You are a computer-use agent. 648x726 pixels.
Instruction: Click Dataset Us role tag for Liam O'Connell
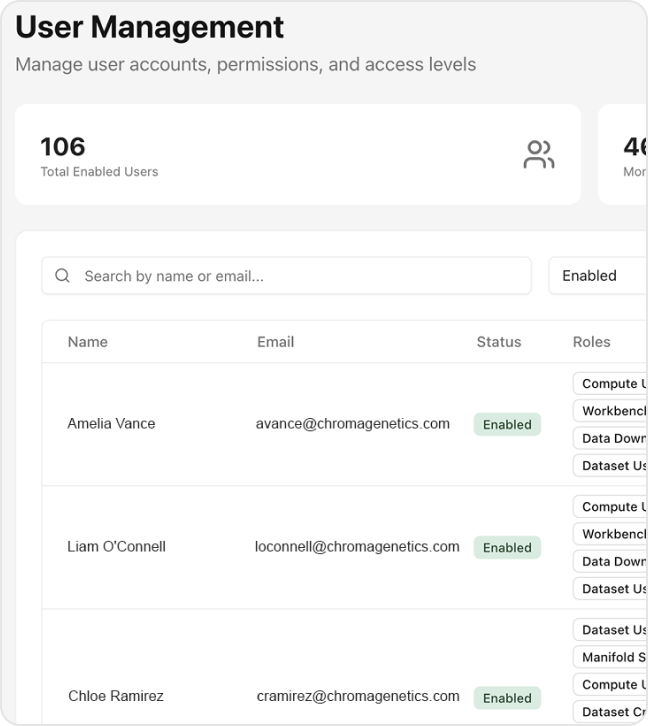(x=610, y=588)
